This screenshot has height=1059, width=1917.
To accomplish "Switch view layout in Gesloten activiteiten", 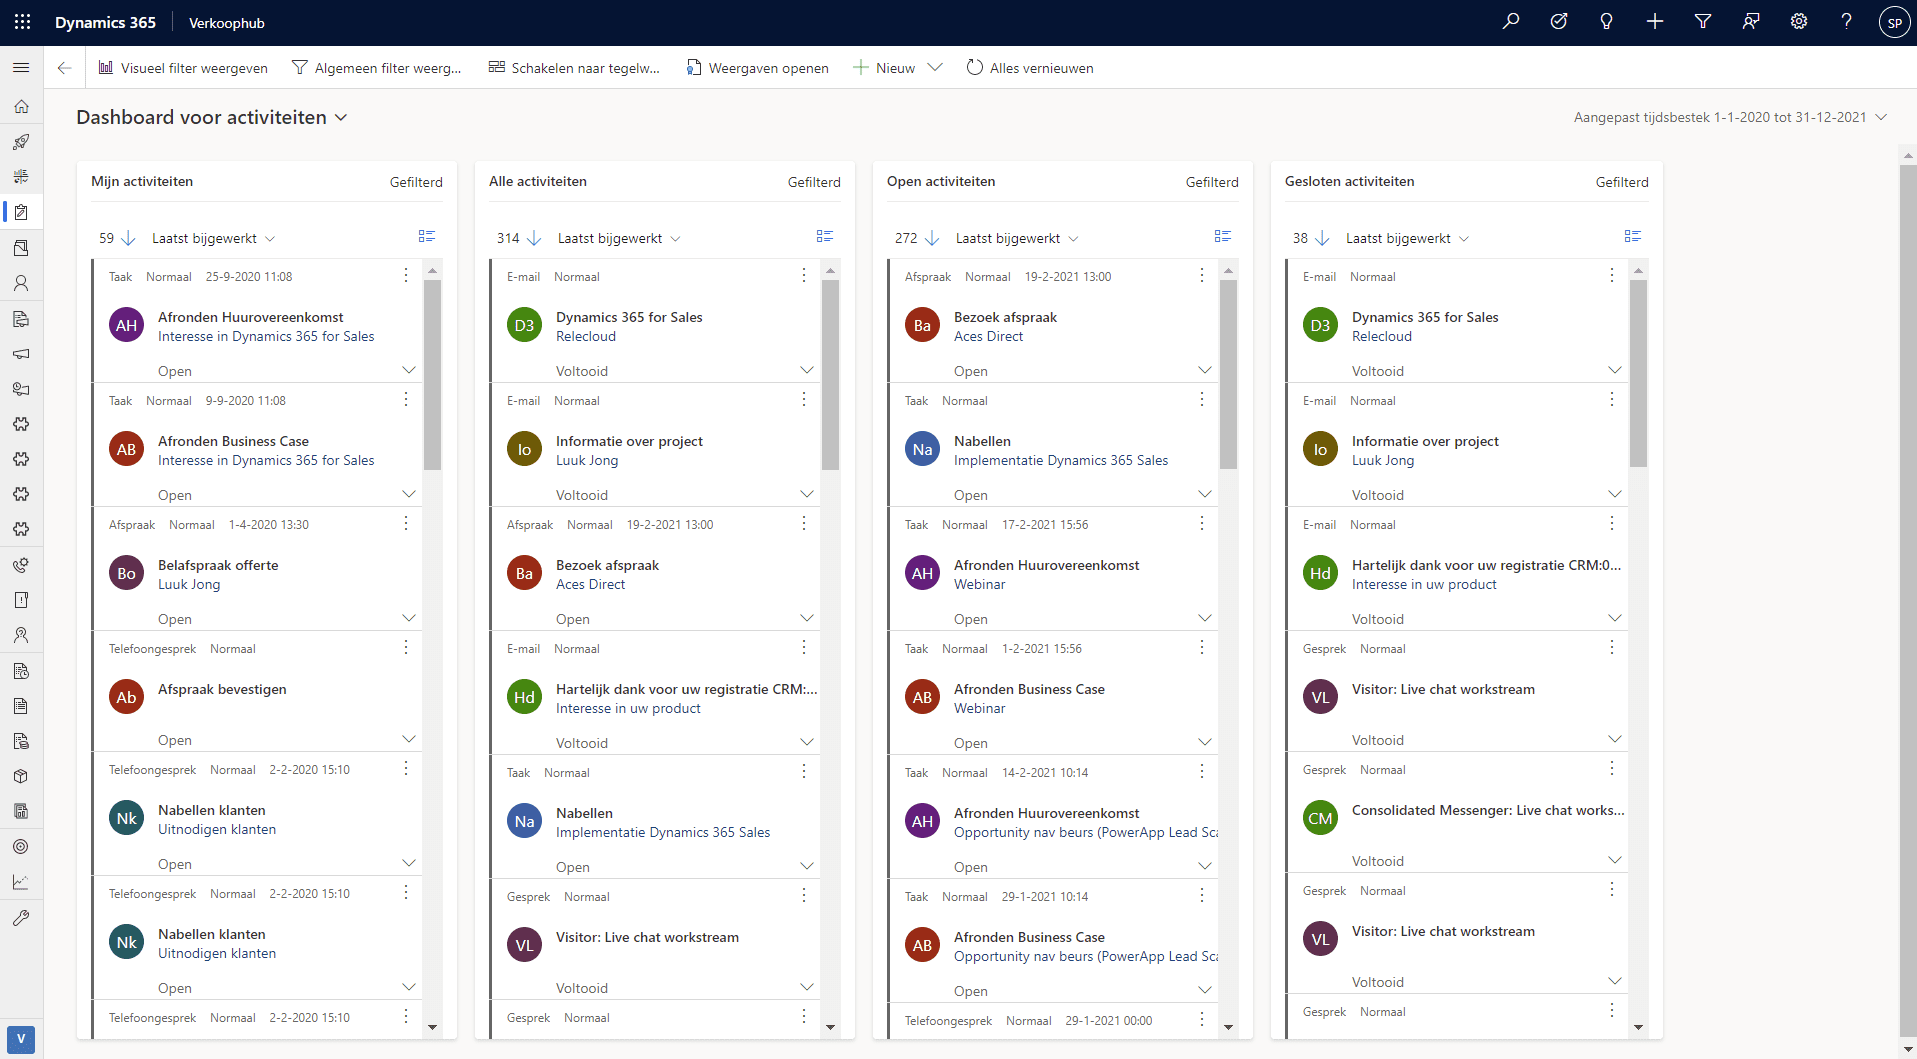I will [1633, 236].
